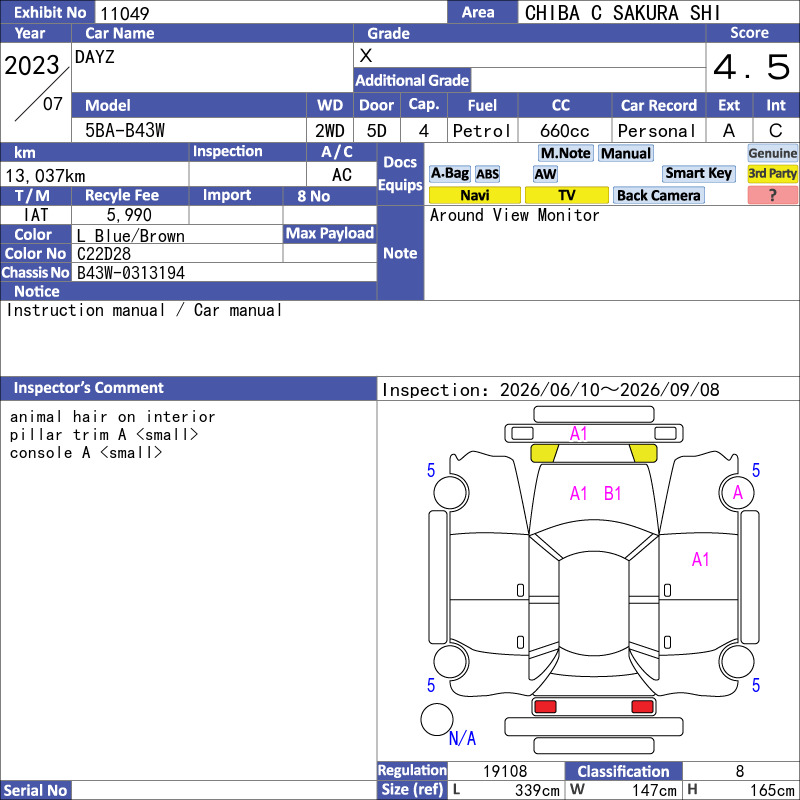The image size is (800, 800).
Task: Click the comment line pillar trim A small
Action: pos(104,435)
